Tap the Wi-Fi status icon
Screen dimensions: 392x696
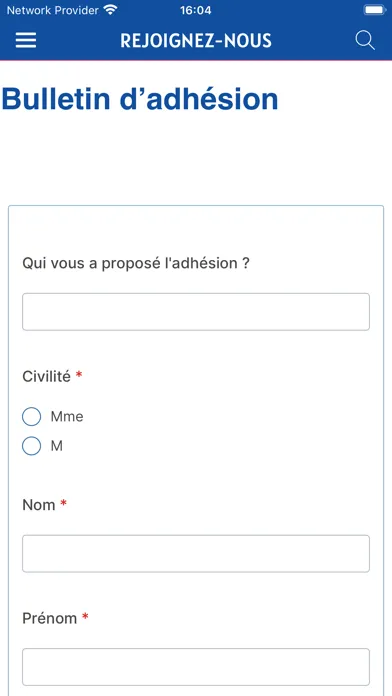coord(110,10)
